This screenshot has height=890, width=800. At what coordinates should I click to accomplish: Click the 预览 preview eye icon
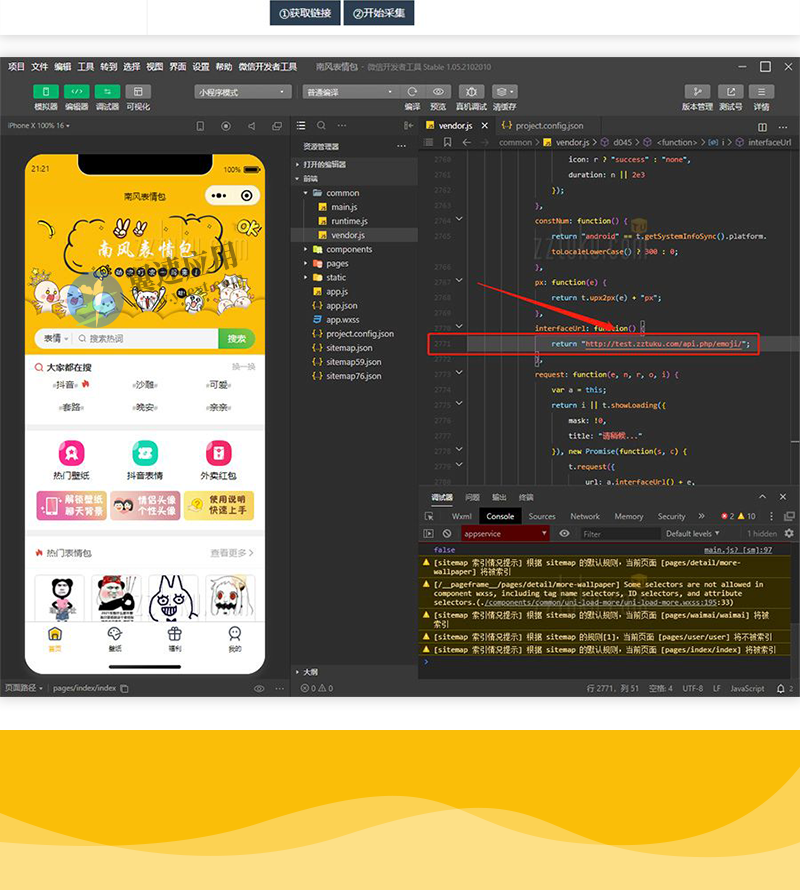click(x=438, y=92)
